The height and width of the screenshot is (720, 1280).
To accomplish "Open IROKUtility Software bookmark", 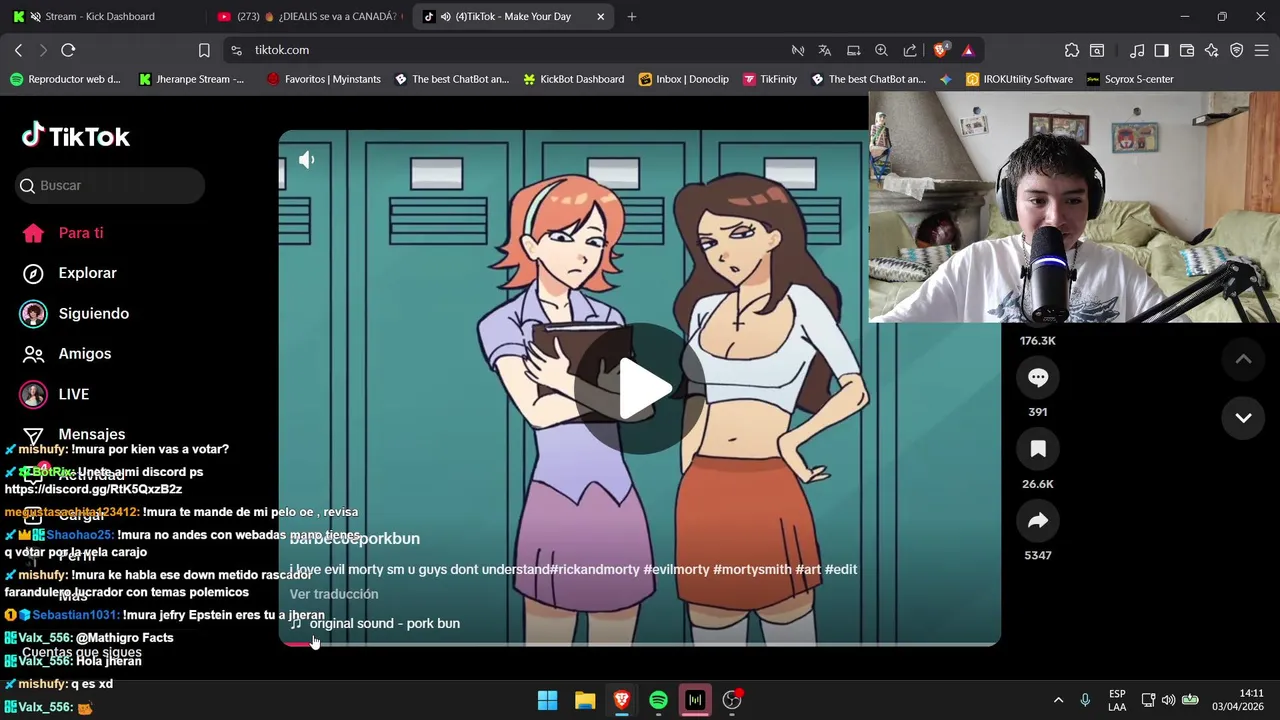I will (1019, 79).
